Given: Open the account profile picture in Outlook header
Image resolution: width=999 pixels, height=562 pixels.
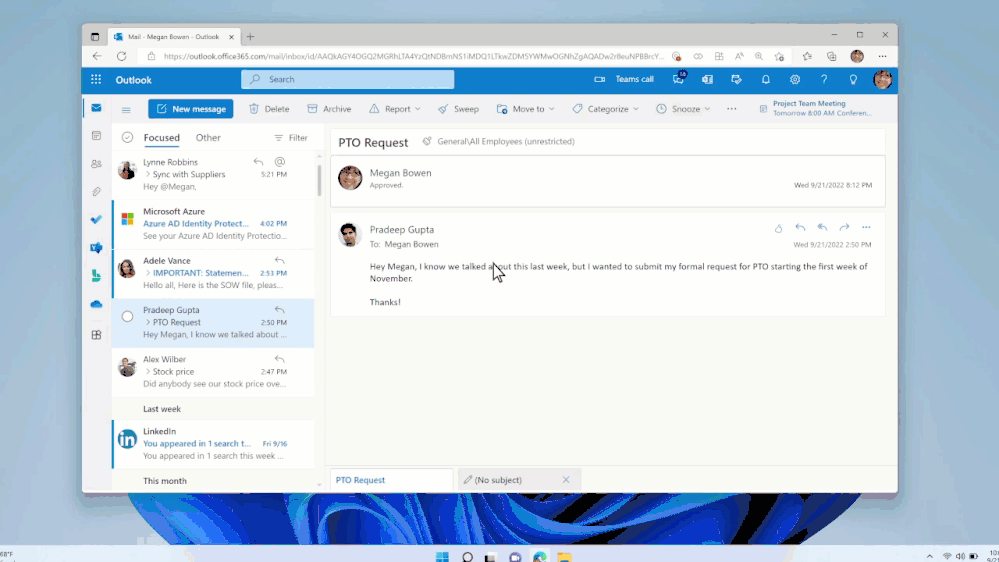Looking at the screenshot, I should pos(882,80).
